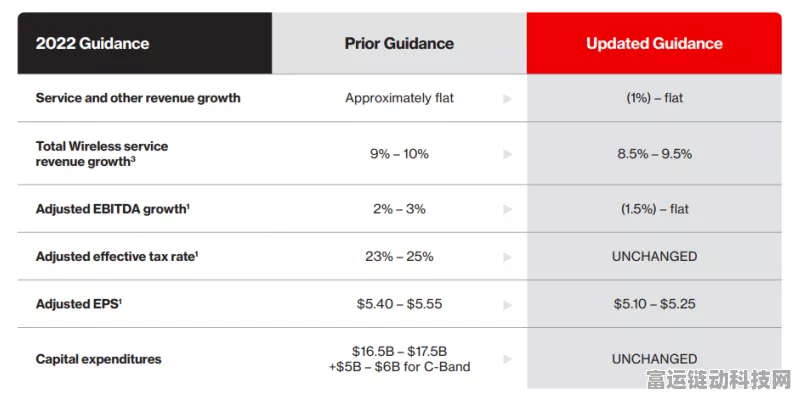Click the Adjusted EBITDA growth row label
Image resolution: width=796 pixels, height=398 pixels.
(x=113, y=209)
